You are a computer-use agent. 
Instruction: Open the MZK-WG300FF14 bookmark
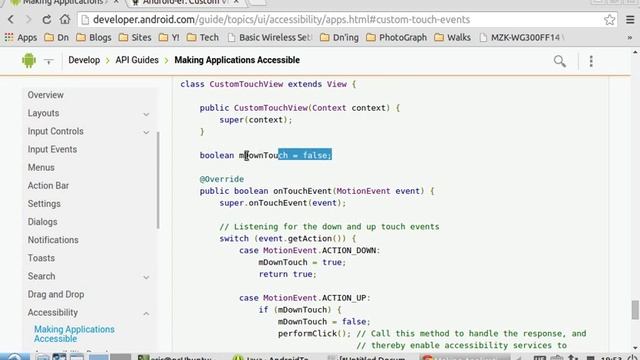(x=521, y=38)
